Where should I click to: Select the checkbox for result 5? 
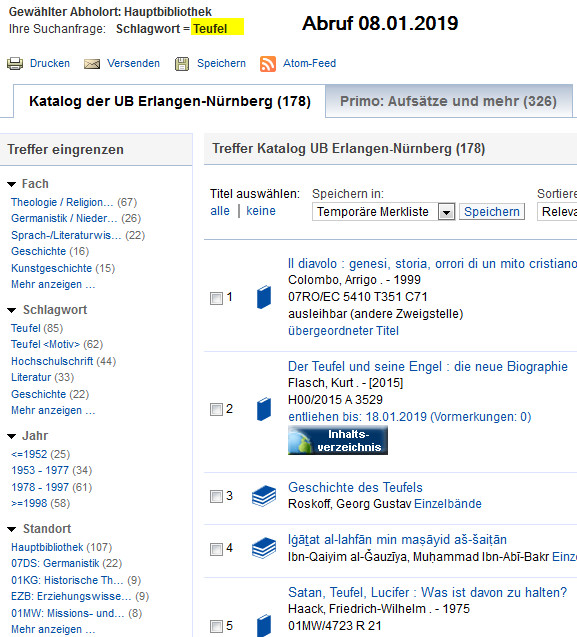[x=216, y=626]
